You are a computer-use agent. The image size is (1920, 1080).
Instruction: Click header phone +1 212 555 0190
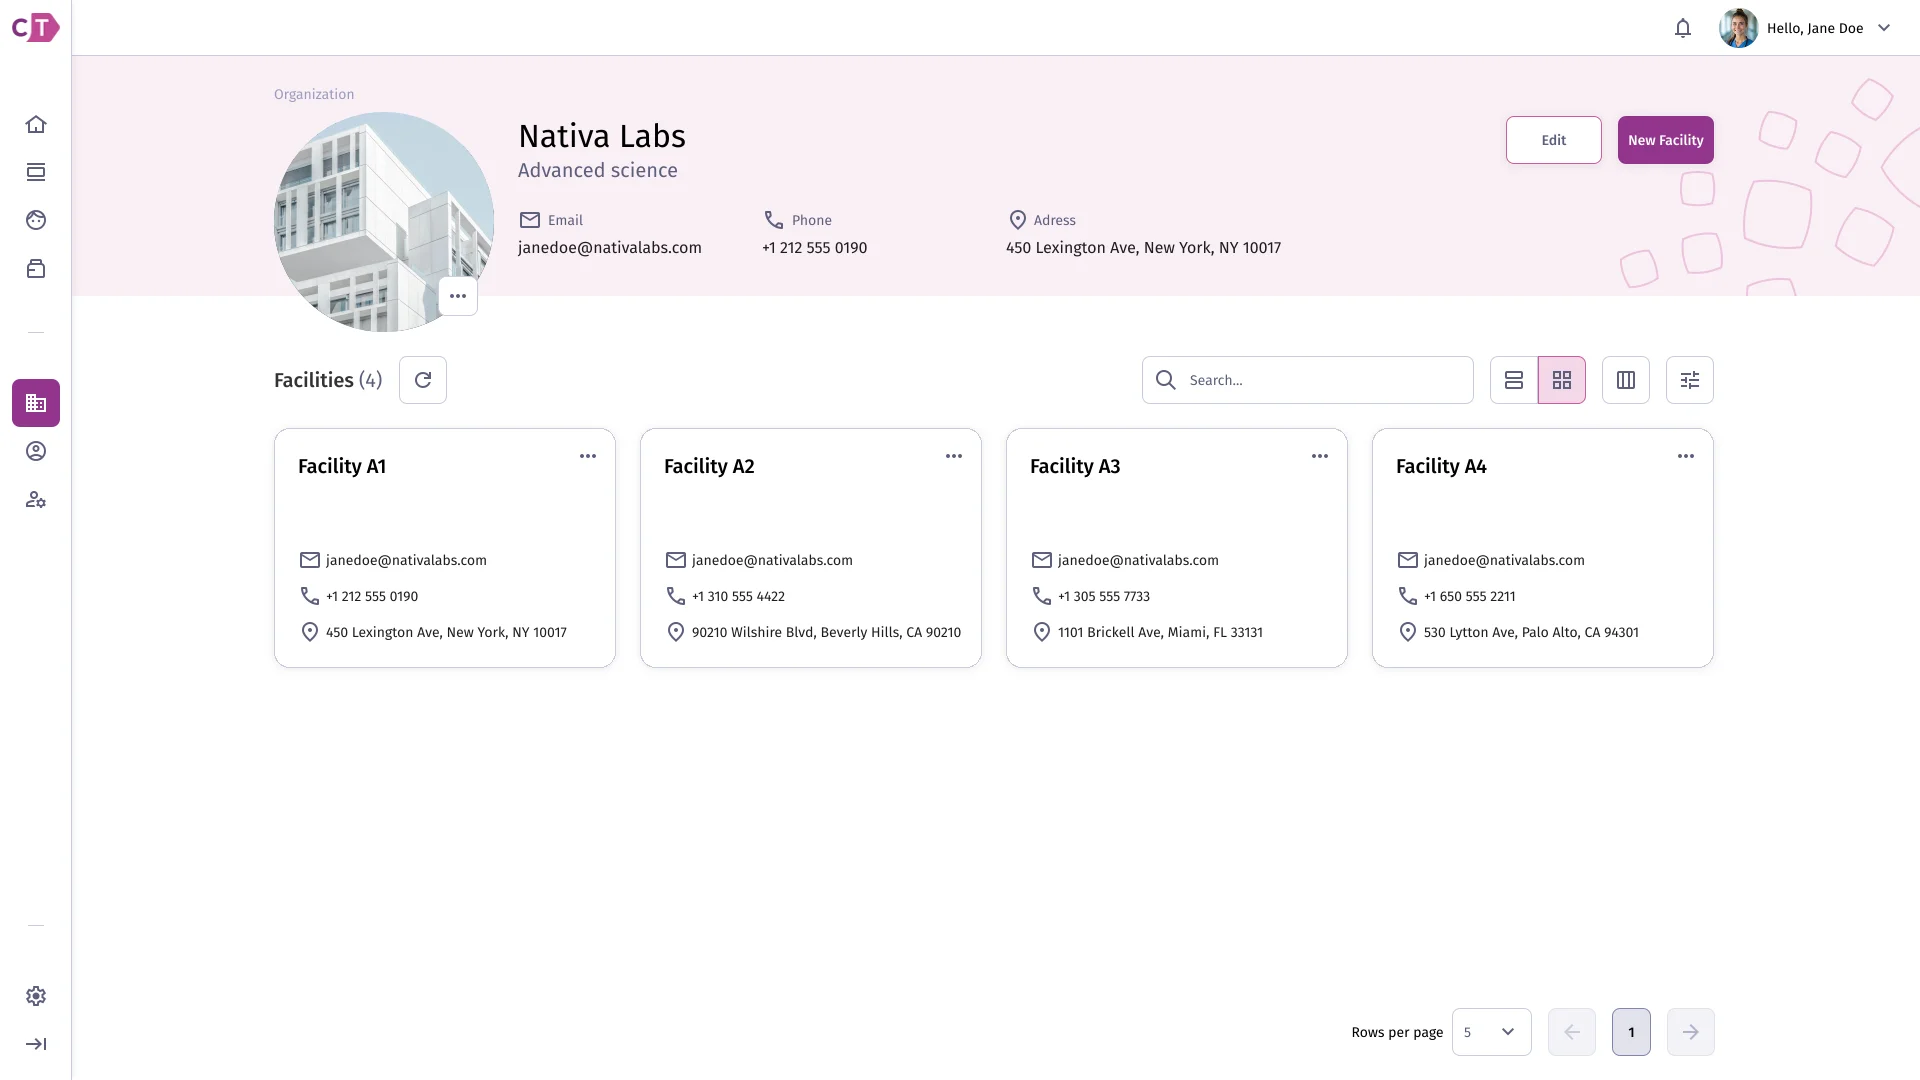click(x=814, y=248)
